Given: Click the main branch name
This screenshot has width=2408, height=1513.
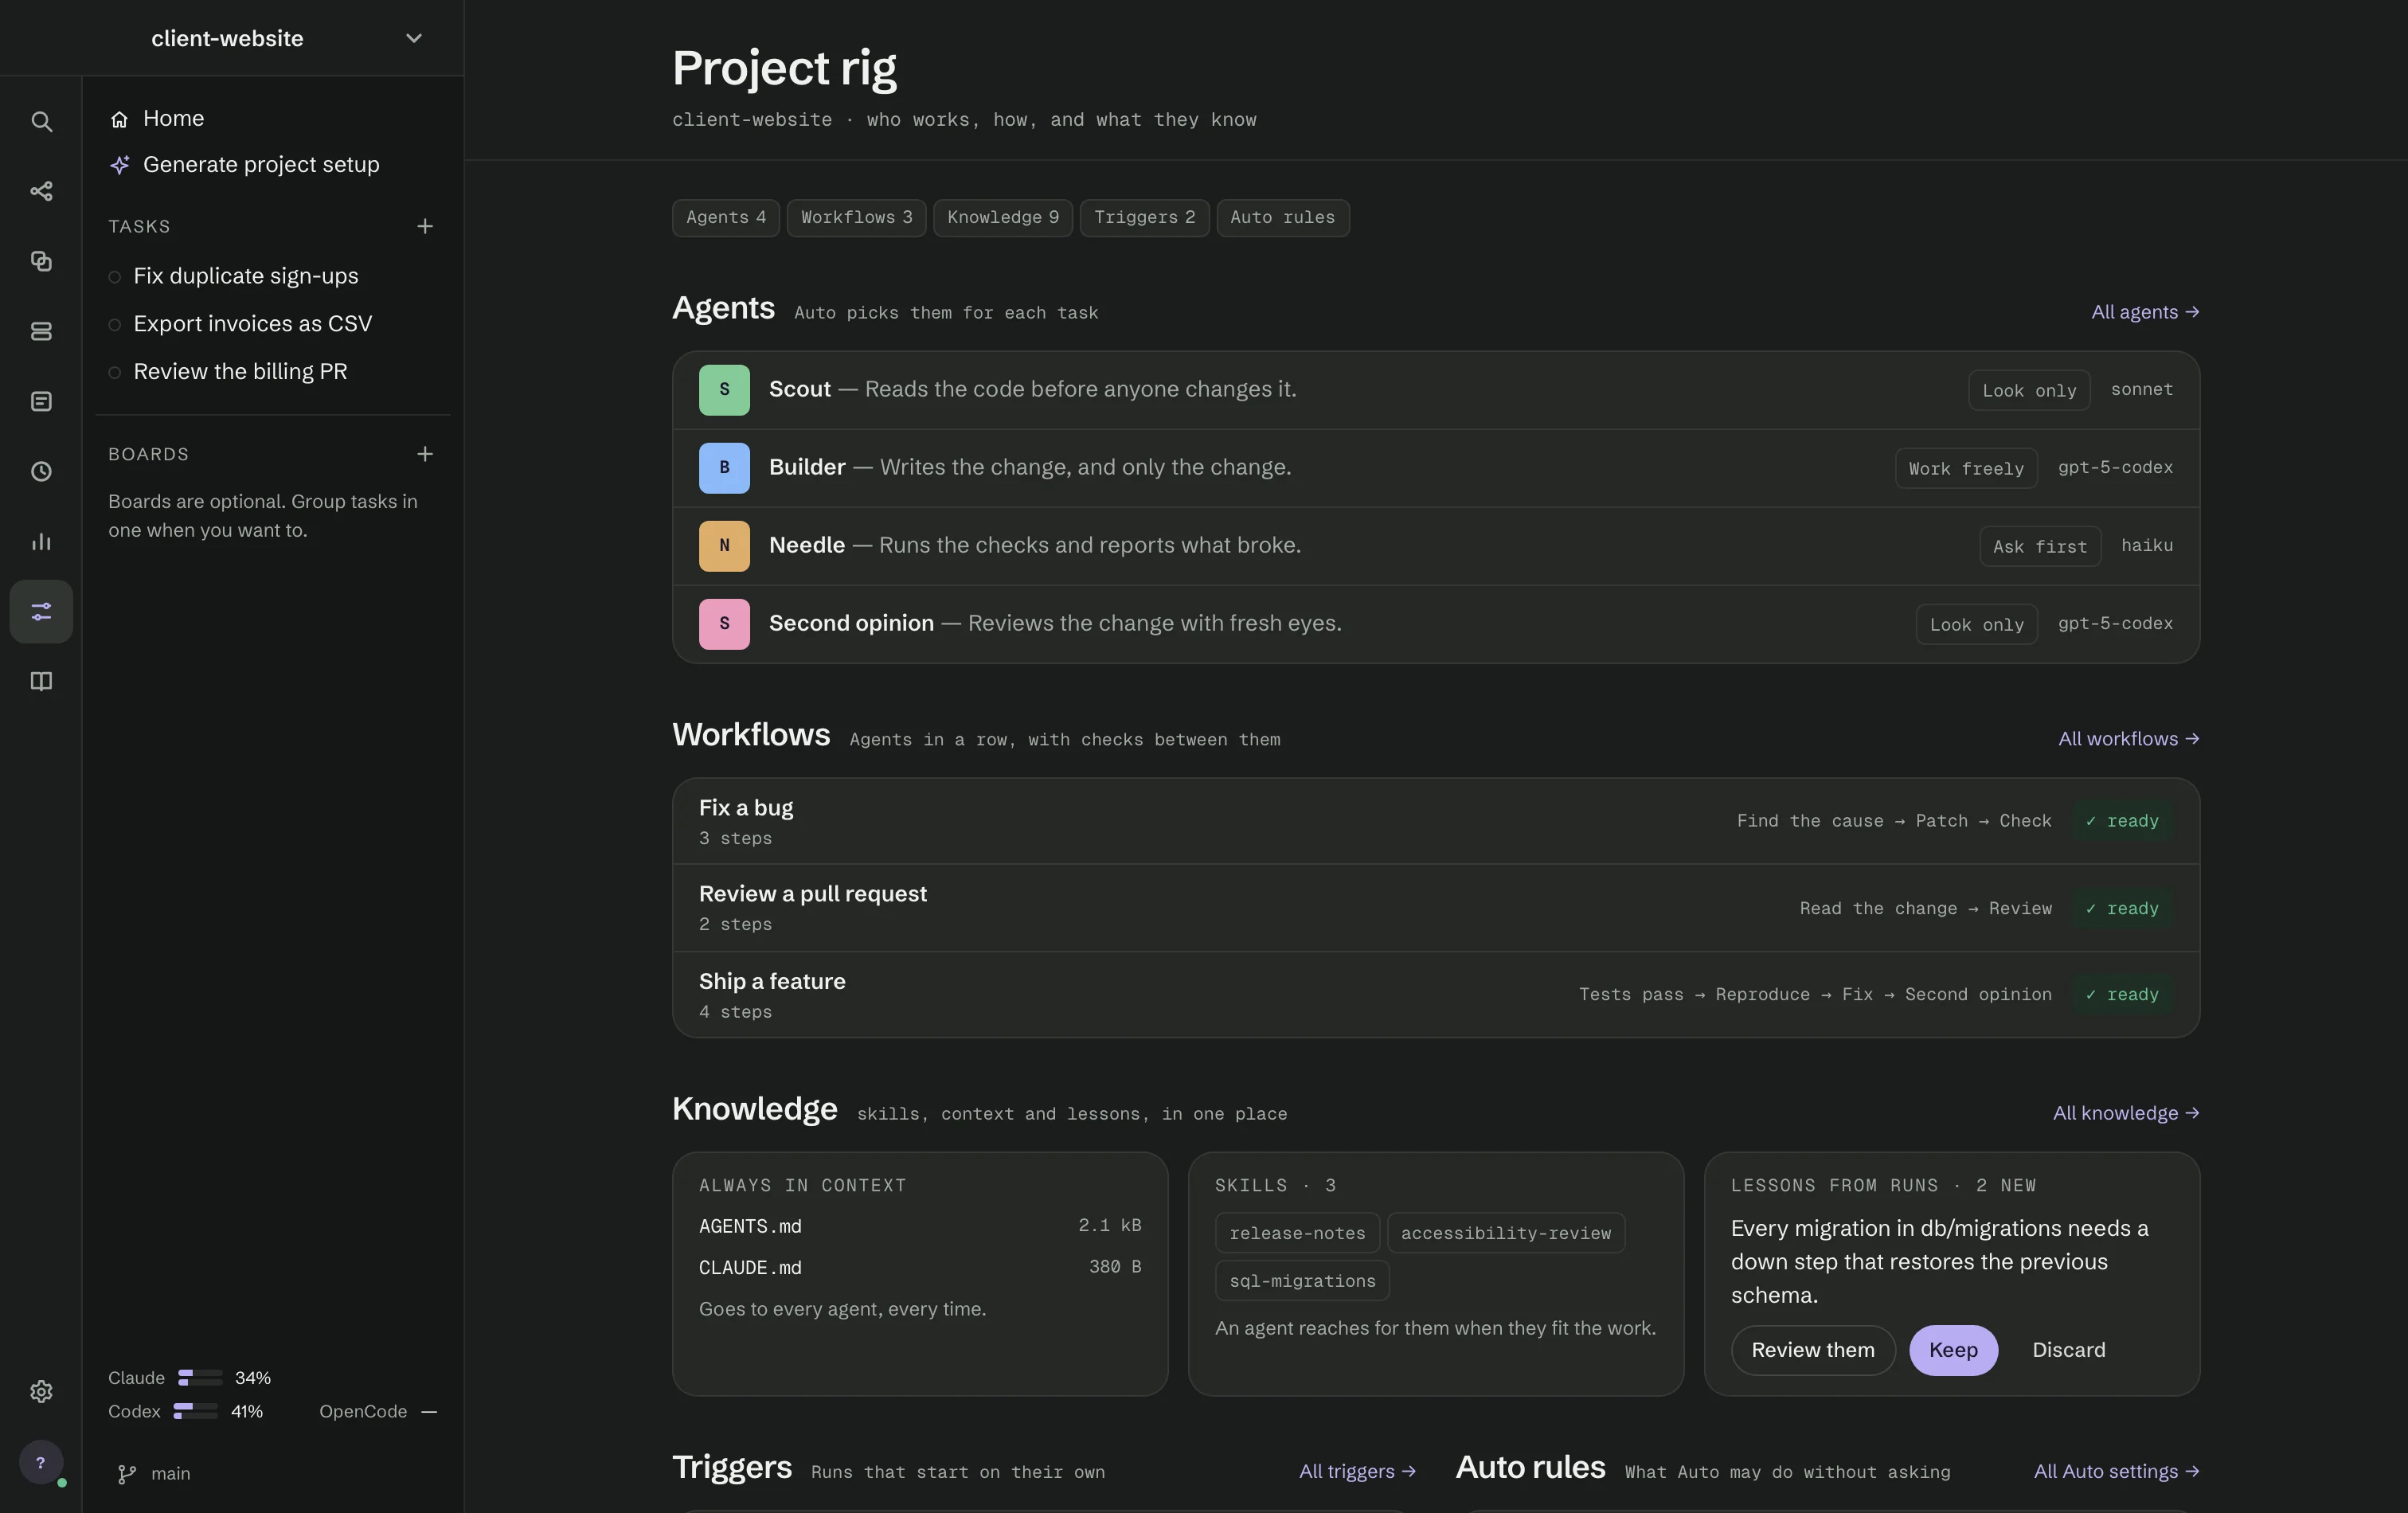Looking at the screenshot, I should (170, 1474).
